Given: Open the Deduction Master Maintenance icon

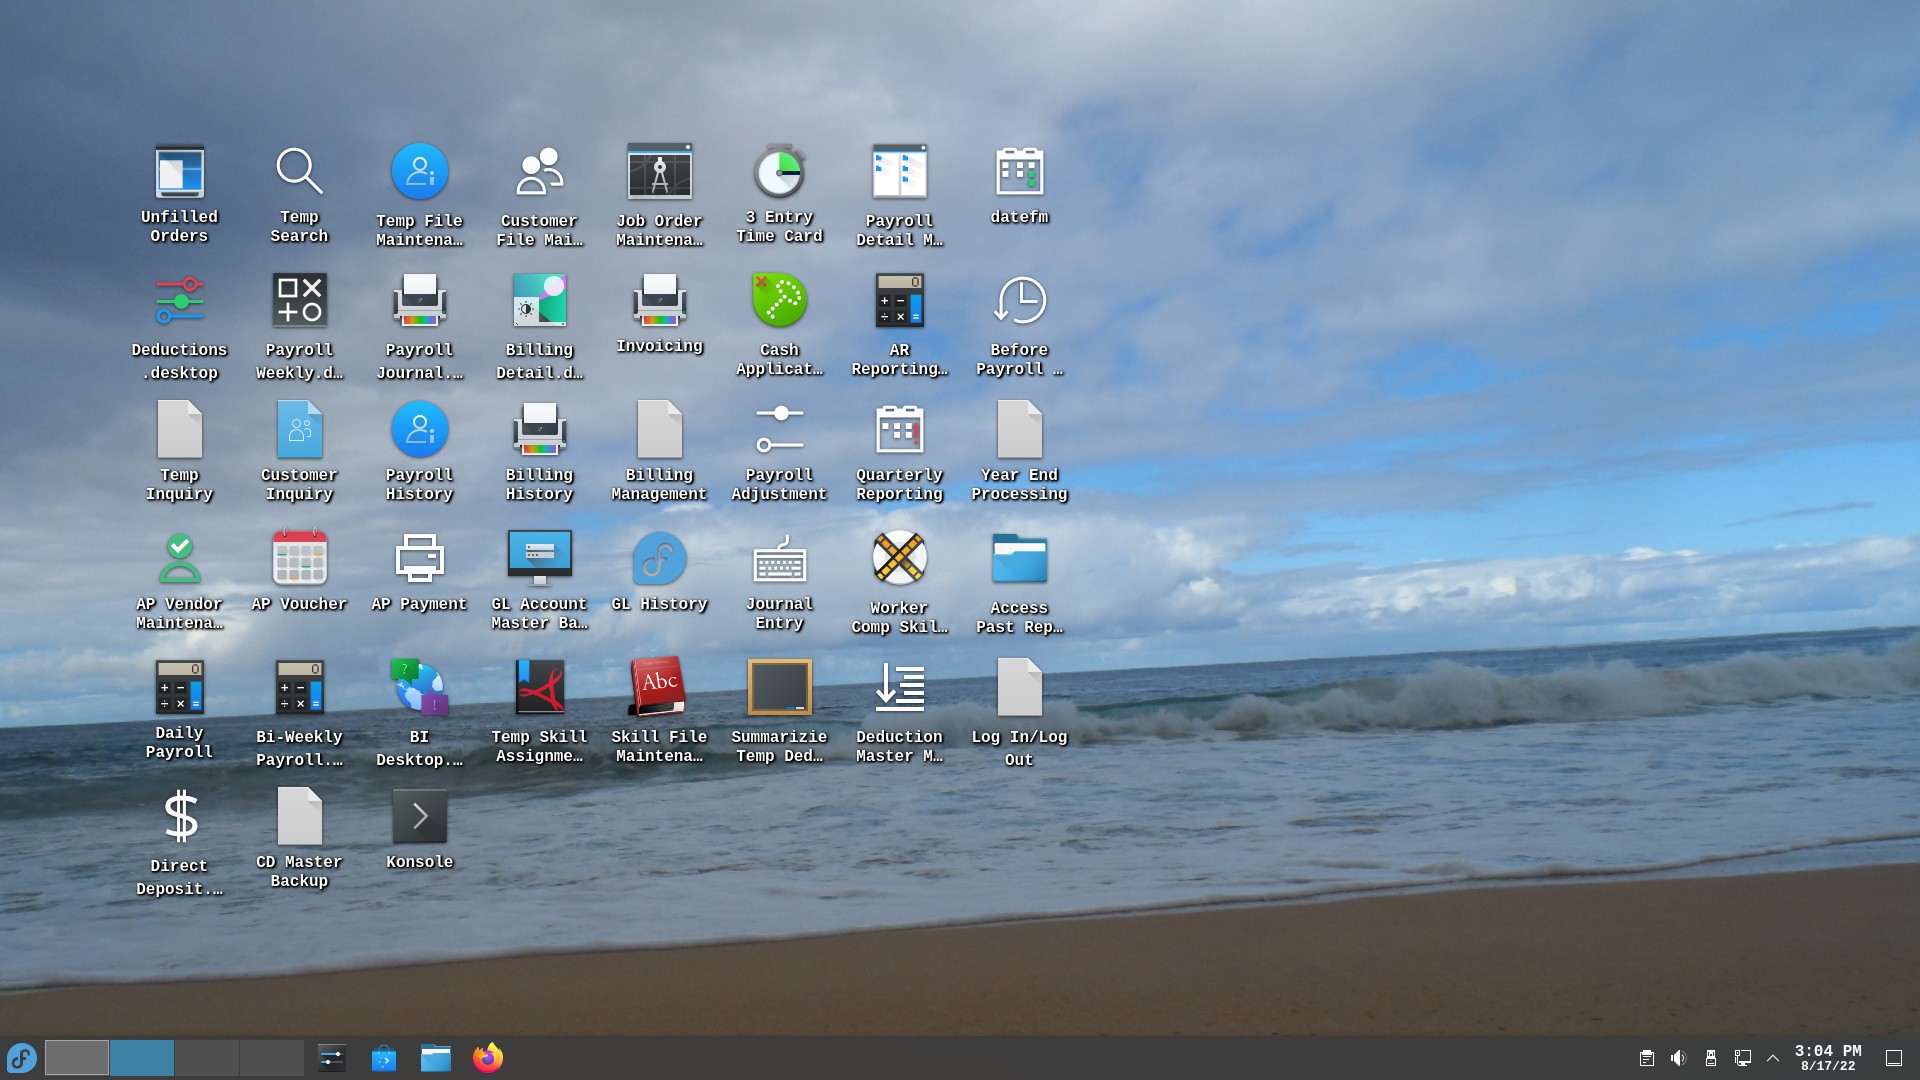Looking at the screenshot, I should pos(899,688).
